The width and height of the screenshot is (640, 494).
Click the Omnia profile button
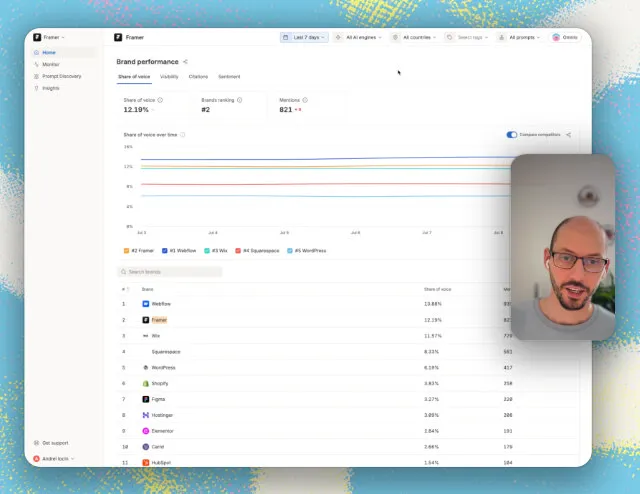tap(565, 37)
